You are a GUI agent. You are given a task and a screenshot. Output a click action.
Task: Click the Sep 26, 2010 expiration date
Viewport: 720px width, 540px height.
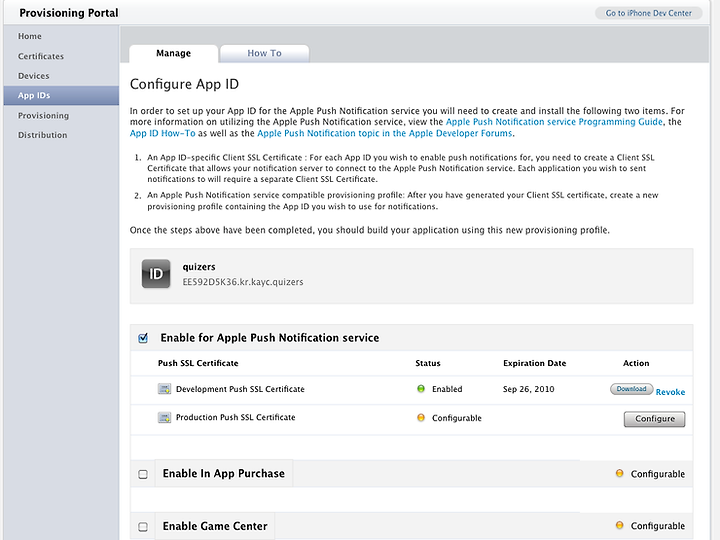(x=529, y=389)
